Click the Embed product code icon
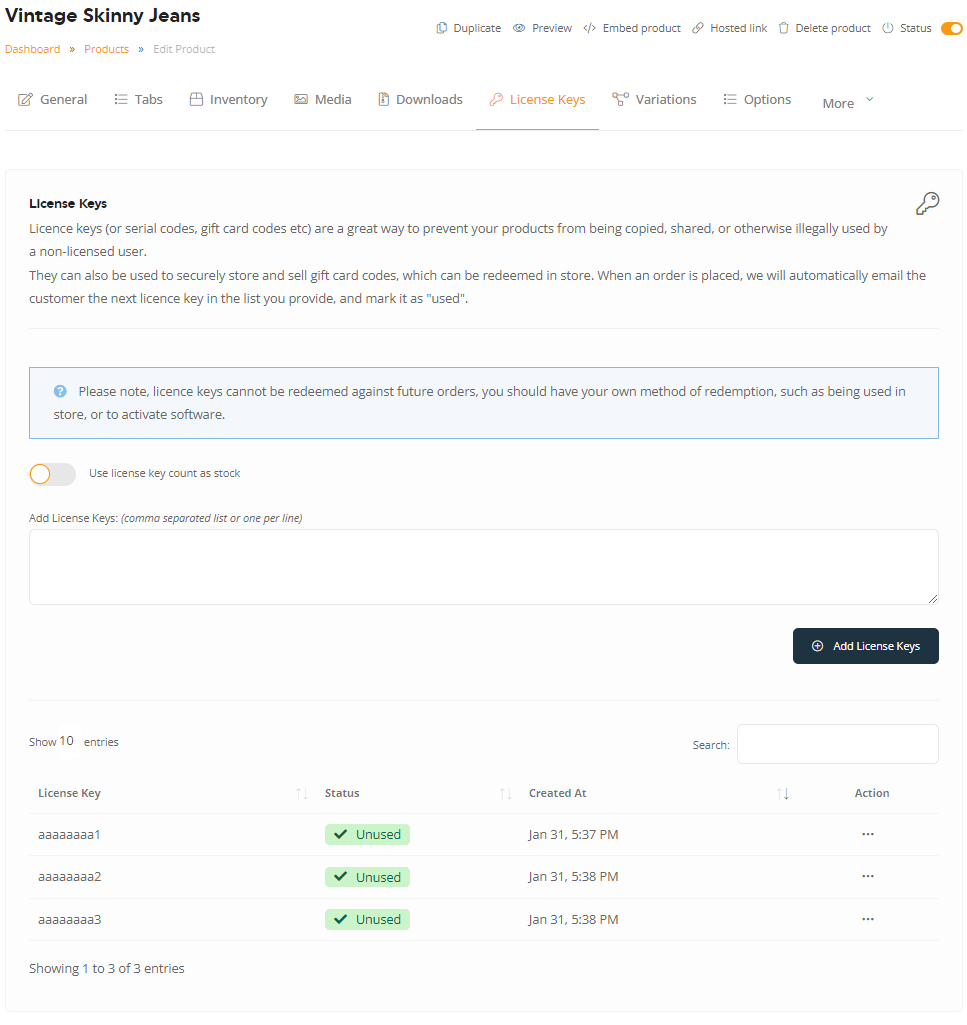 point(590,28)
